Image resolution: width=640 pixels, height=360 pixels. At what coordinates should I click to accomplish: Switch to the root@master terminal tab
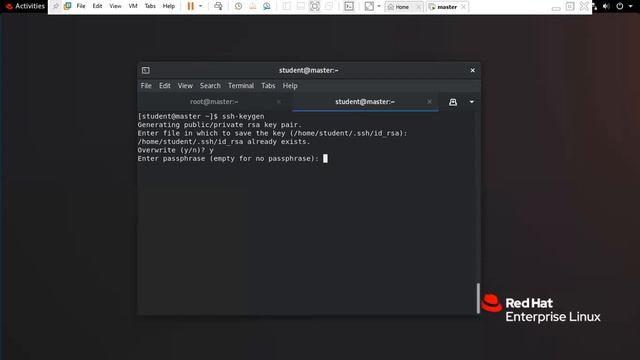point(214,102)
